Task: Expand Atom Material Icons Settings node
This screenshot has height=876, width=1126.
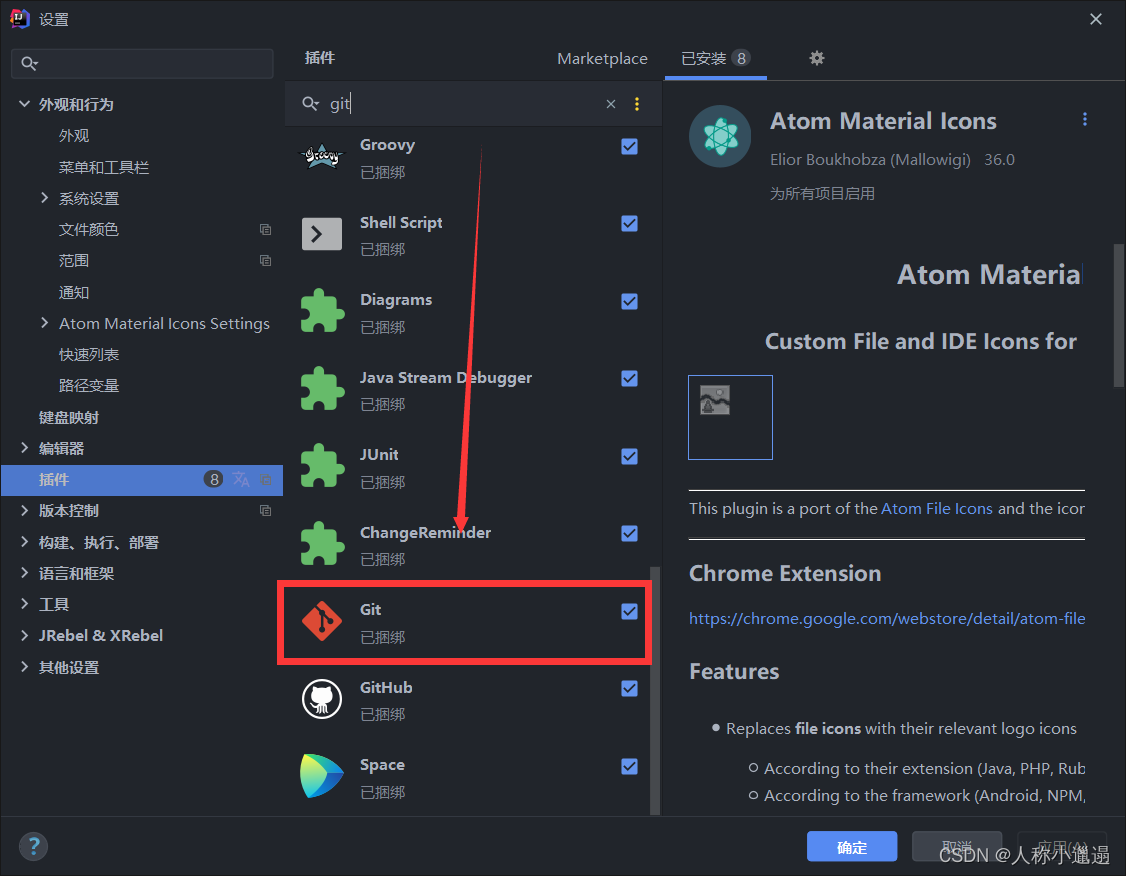Action: (45, 323)
